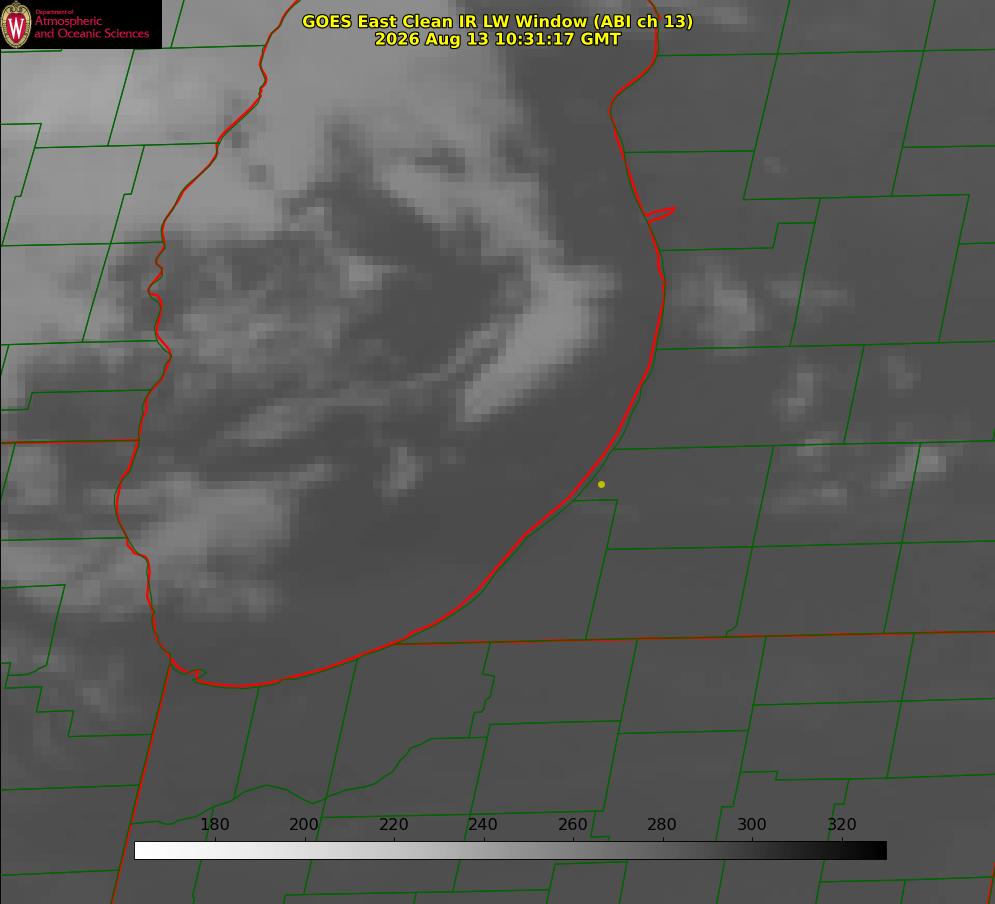This screenshot has width=995, height=904.
Task: Click the white end of colorbar
Action: (143, 851)
